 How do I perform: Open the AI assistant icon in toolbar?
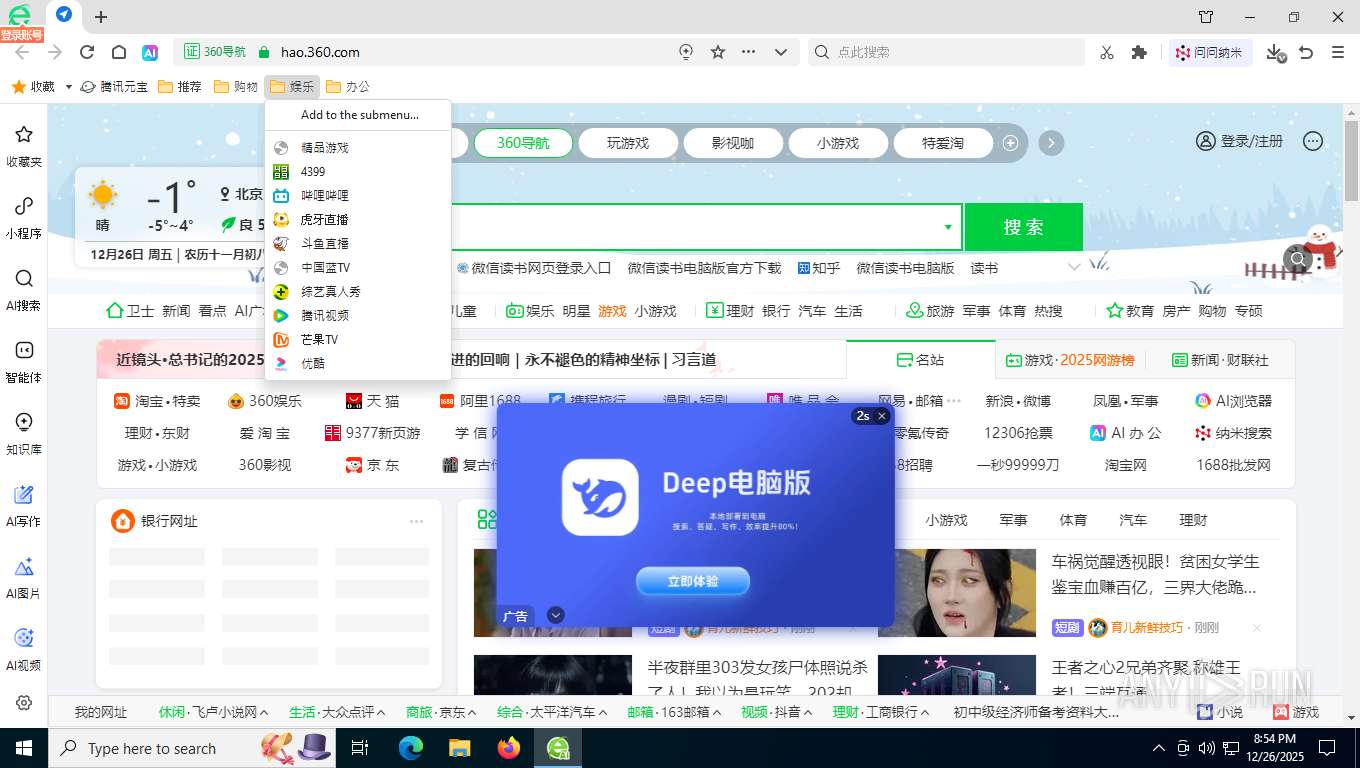(x=149, y=52)
